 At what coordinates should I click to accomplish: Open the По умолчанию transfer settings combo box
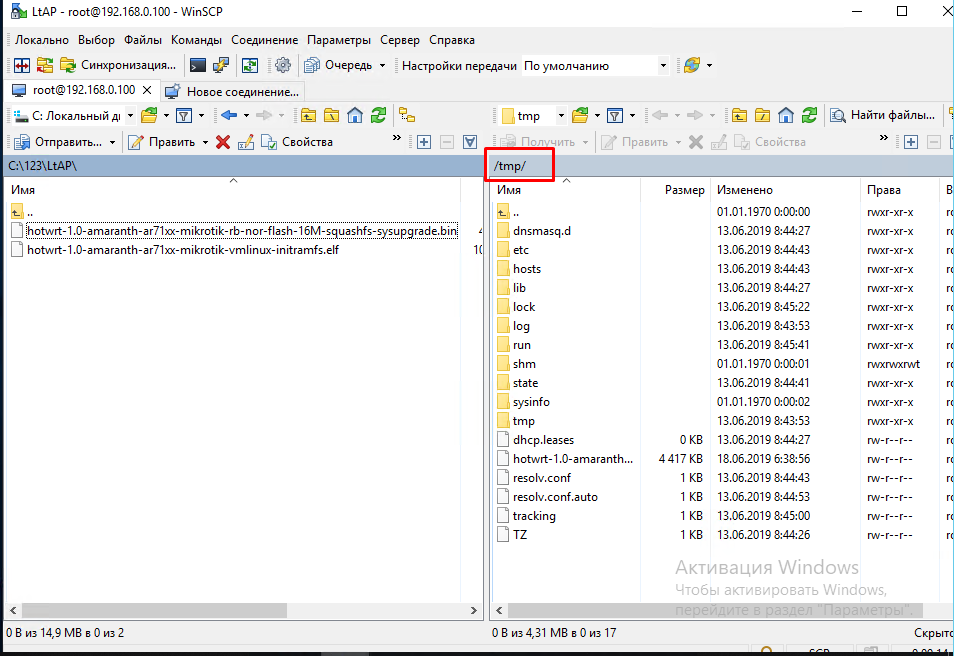(x=596, y=66)
